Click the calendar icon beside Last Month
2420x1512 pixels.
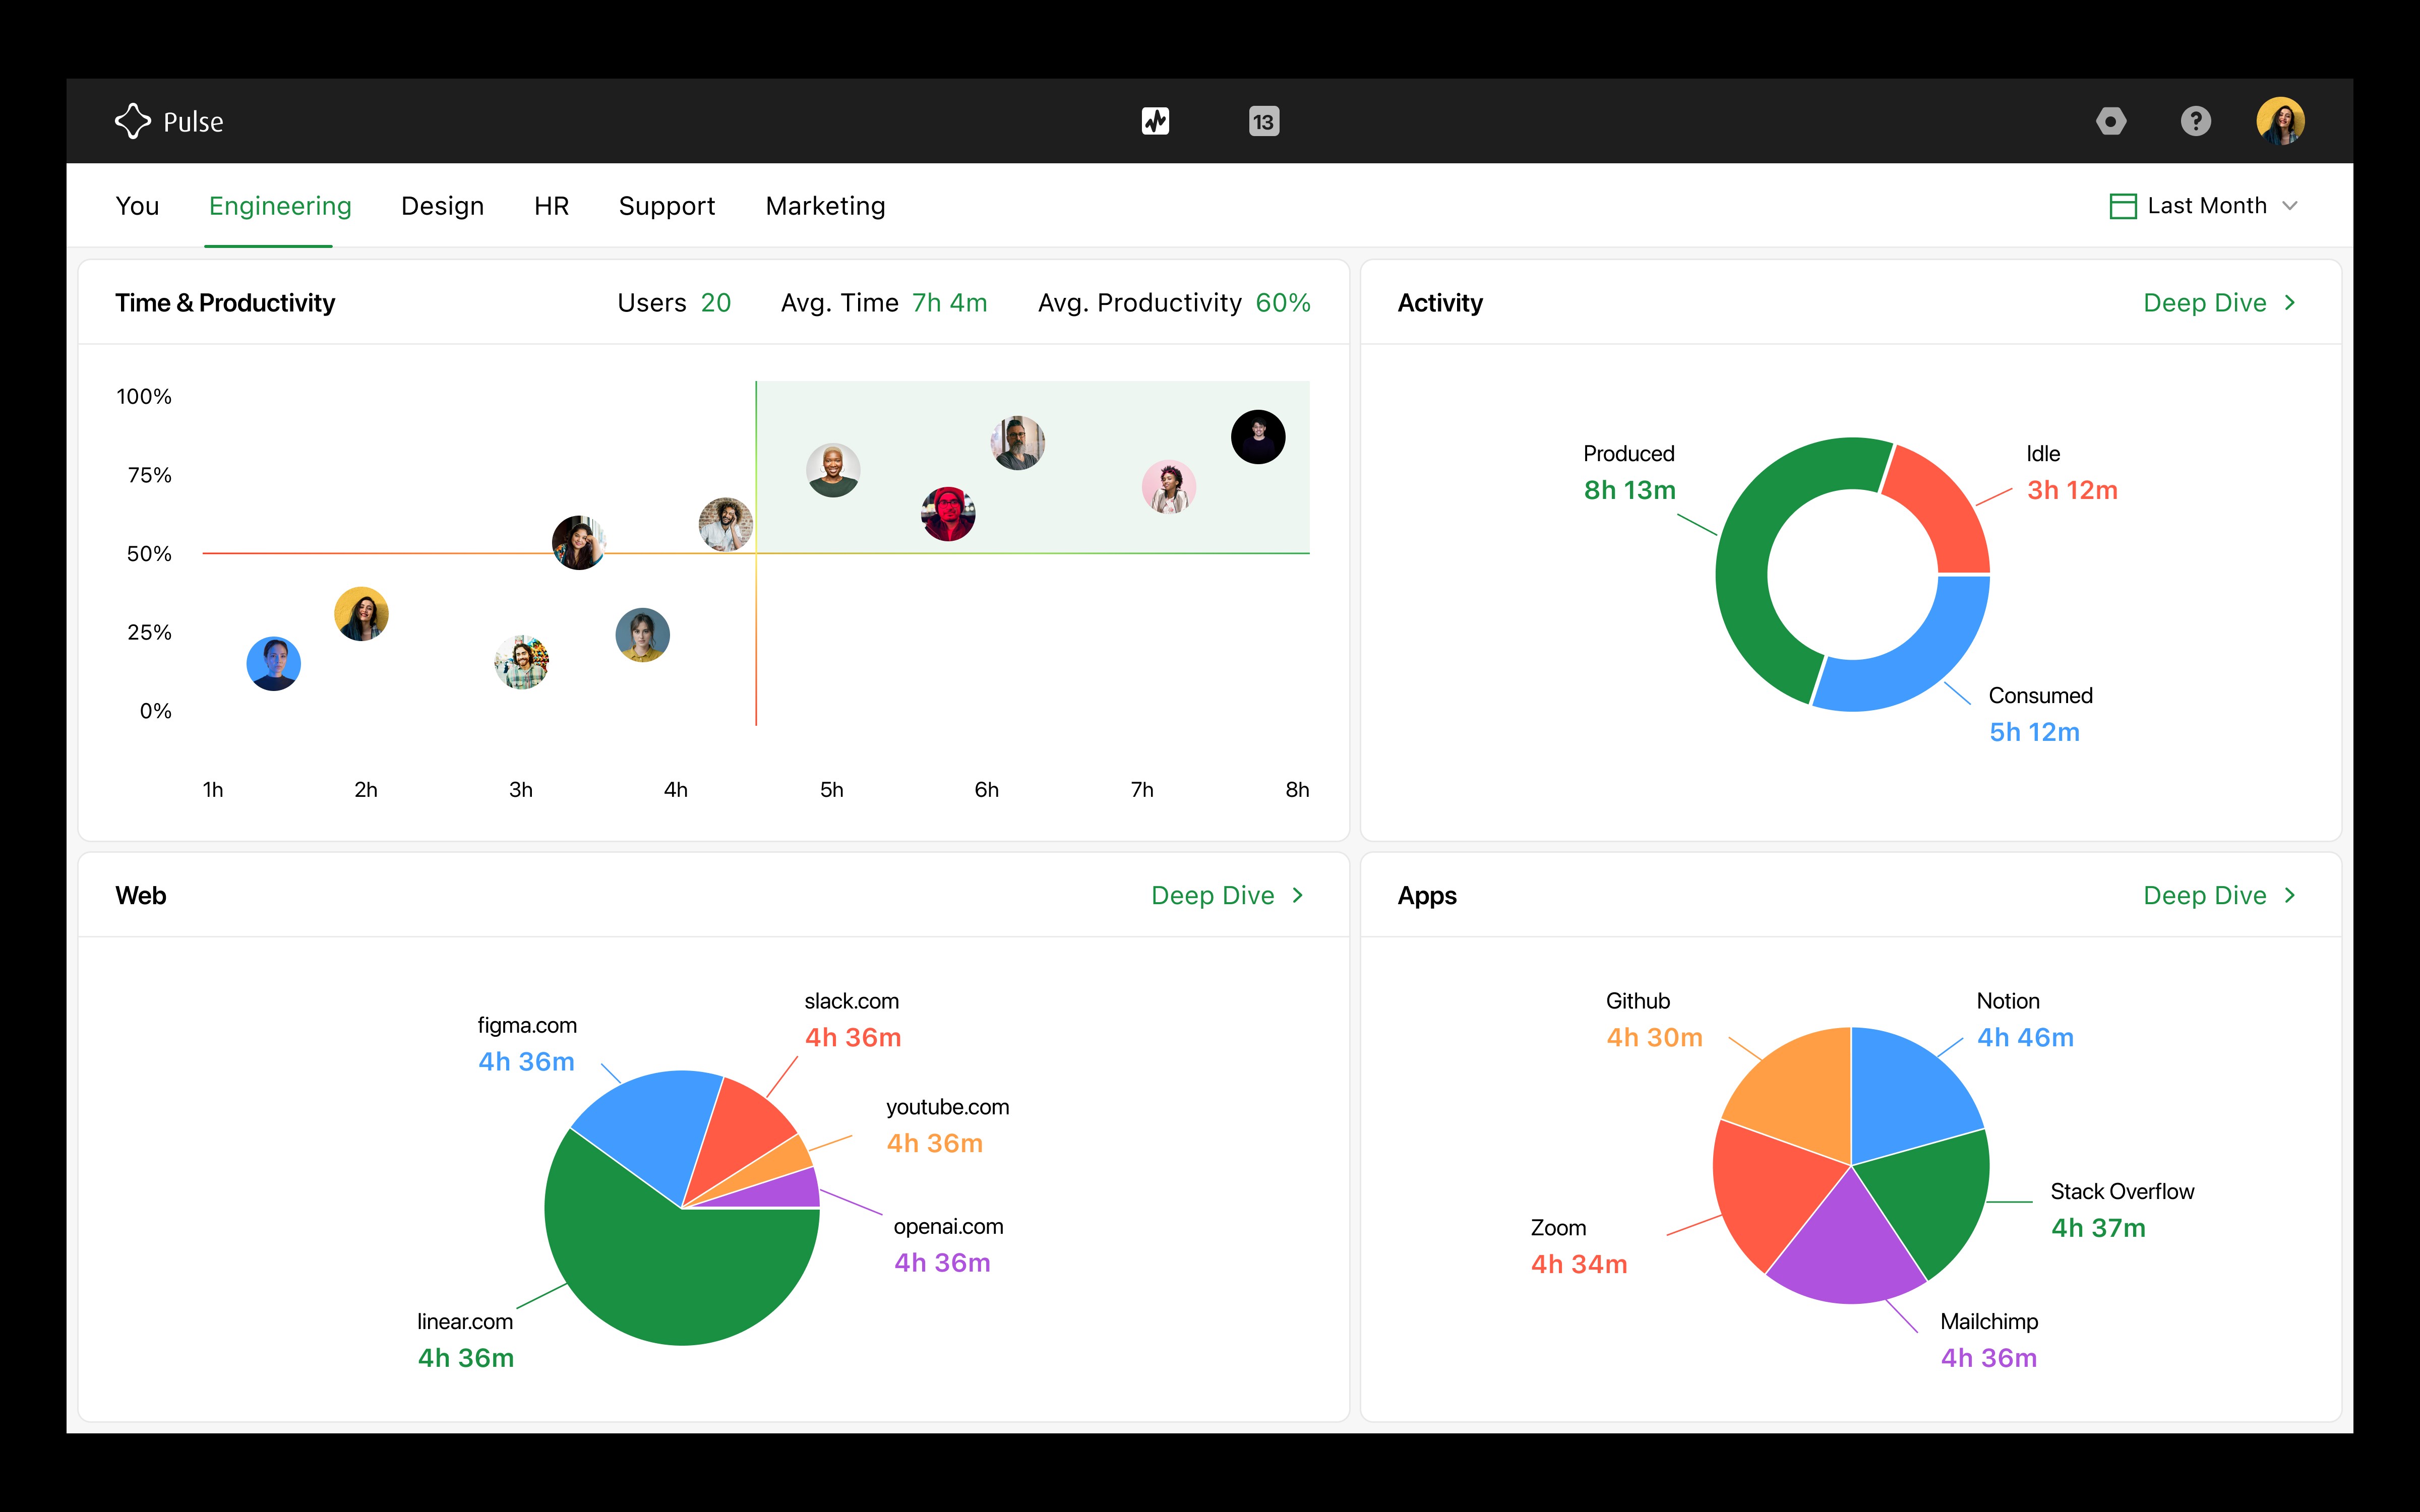pyautogui.click(x=2122, y=206)
